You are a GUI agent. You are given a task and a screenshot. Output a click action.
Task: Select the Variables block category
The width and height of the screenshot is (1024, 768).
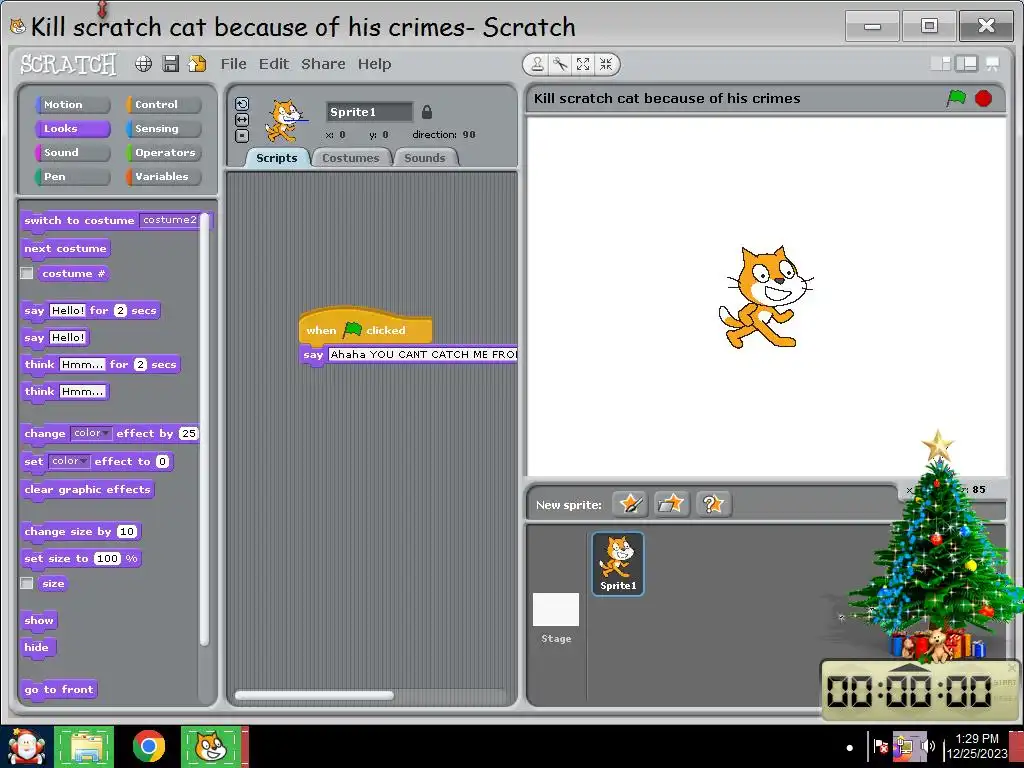point(163,176)
